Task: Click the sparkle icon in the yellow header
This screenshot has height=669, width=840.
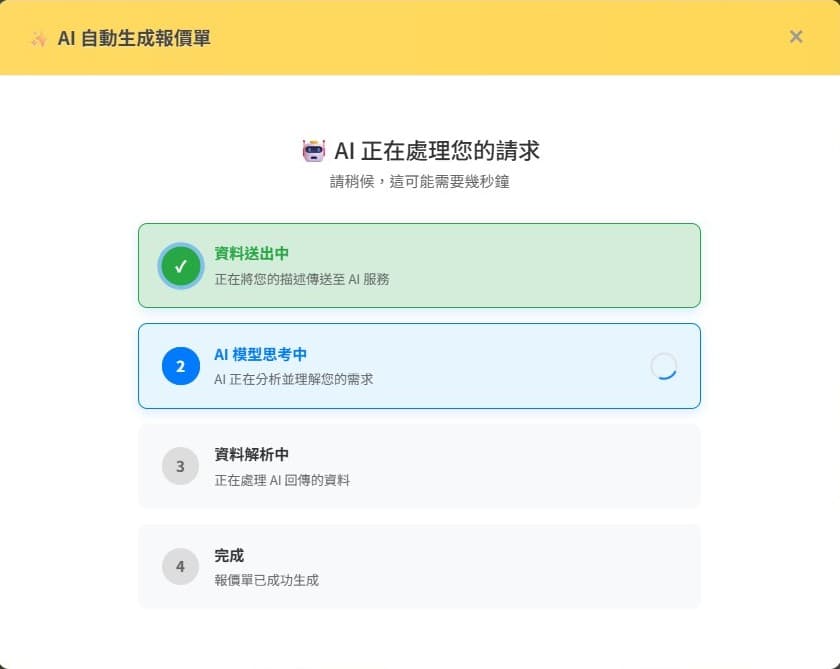Action: 38,37
